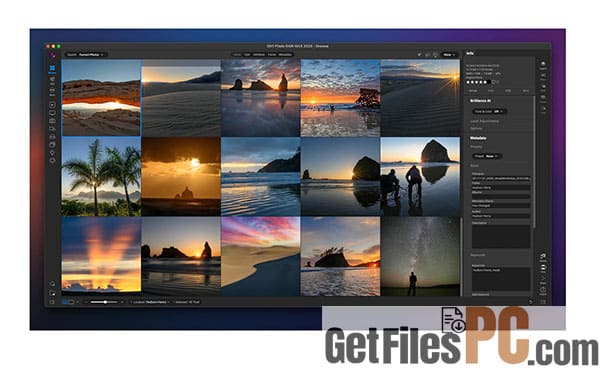Click the Description text box in Metadata
This screenshot has height=368, width=600.
tap(501, 237)
